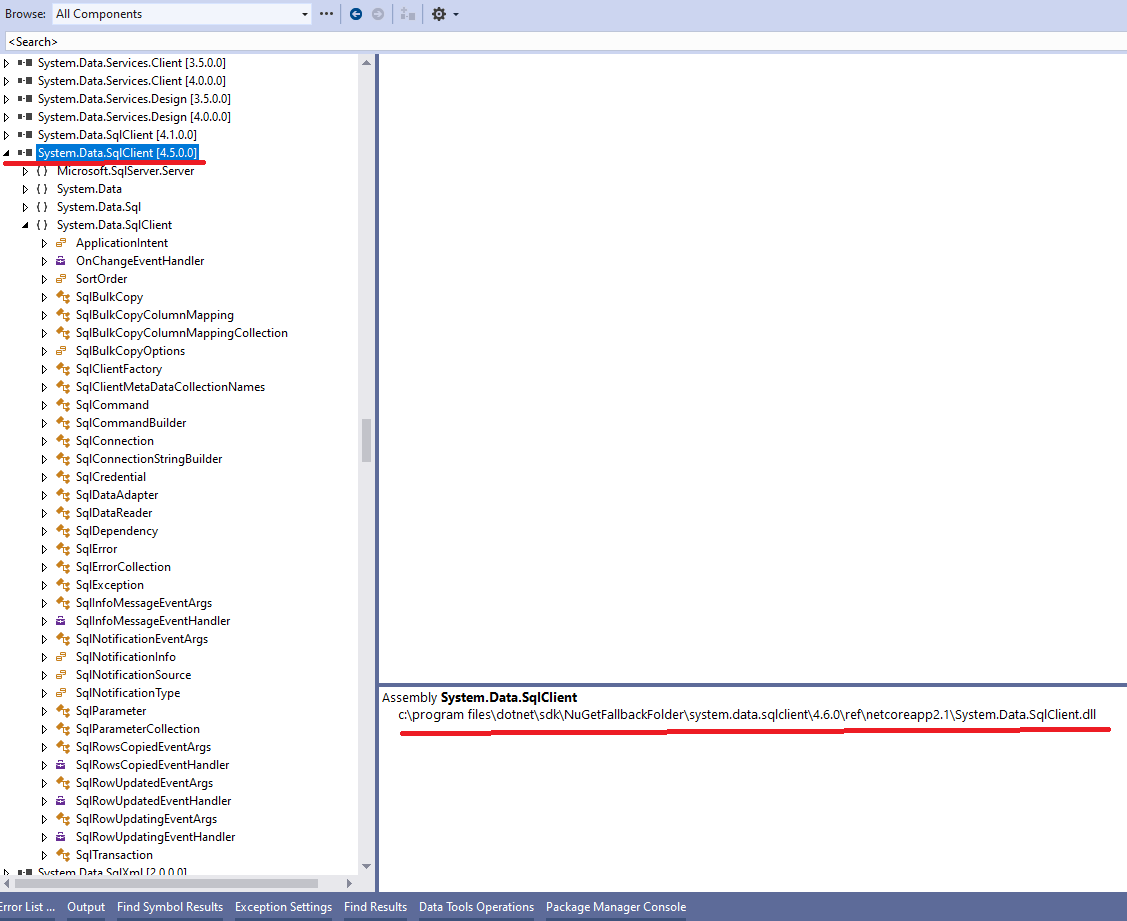Open the Browse All Components dropdown

(303, 14)
